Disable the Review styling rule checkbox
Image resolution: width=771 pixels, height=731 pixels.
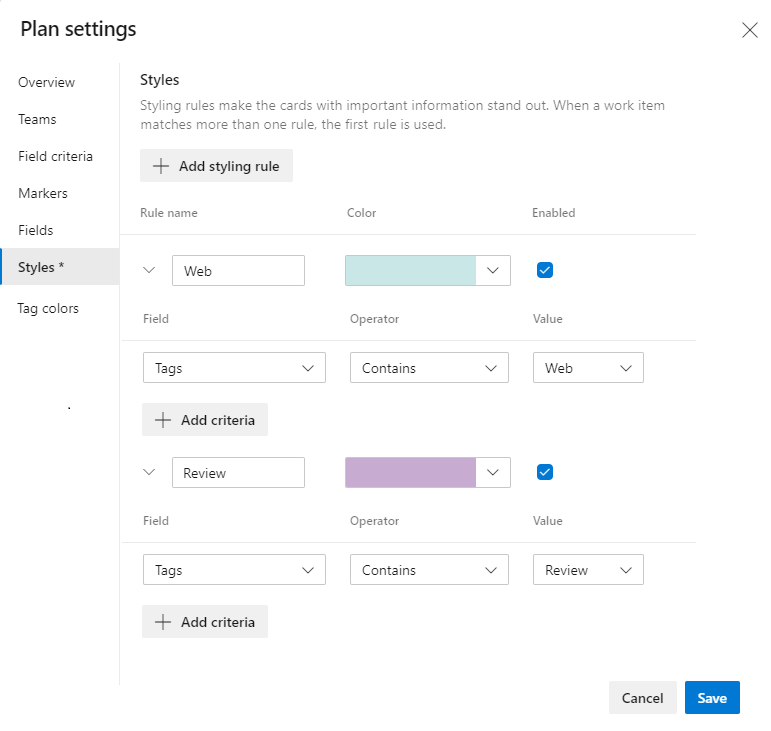pyautogui.click(x=545, y=472)
